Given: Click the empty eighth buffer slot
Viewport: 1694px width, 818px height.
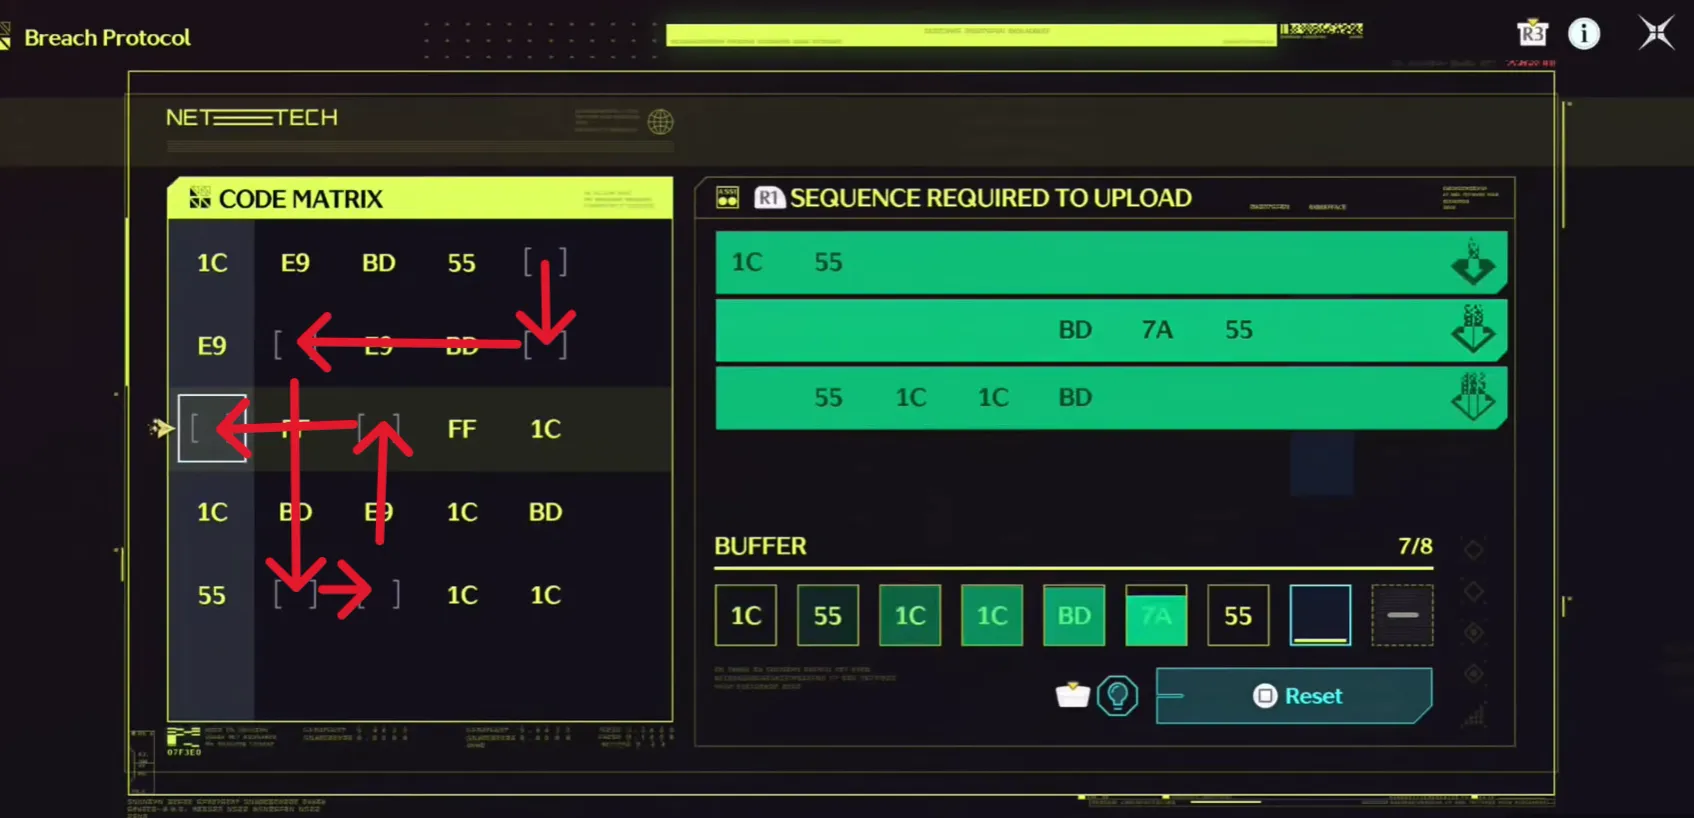Looking at the screenshot, I should pos(1320,615).
